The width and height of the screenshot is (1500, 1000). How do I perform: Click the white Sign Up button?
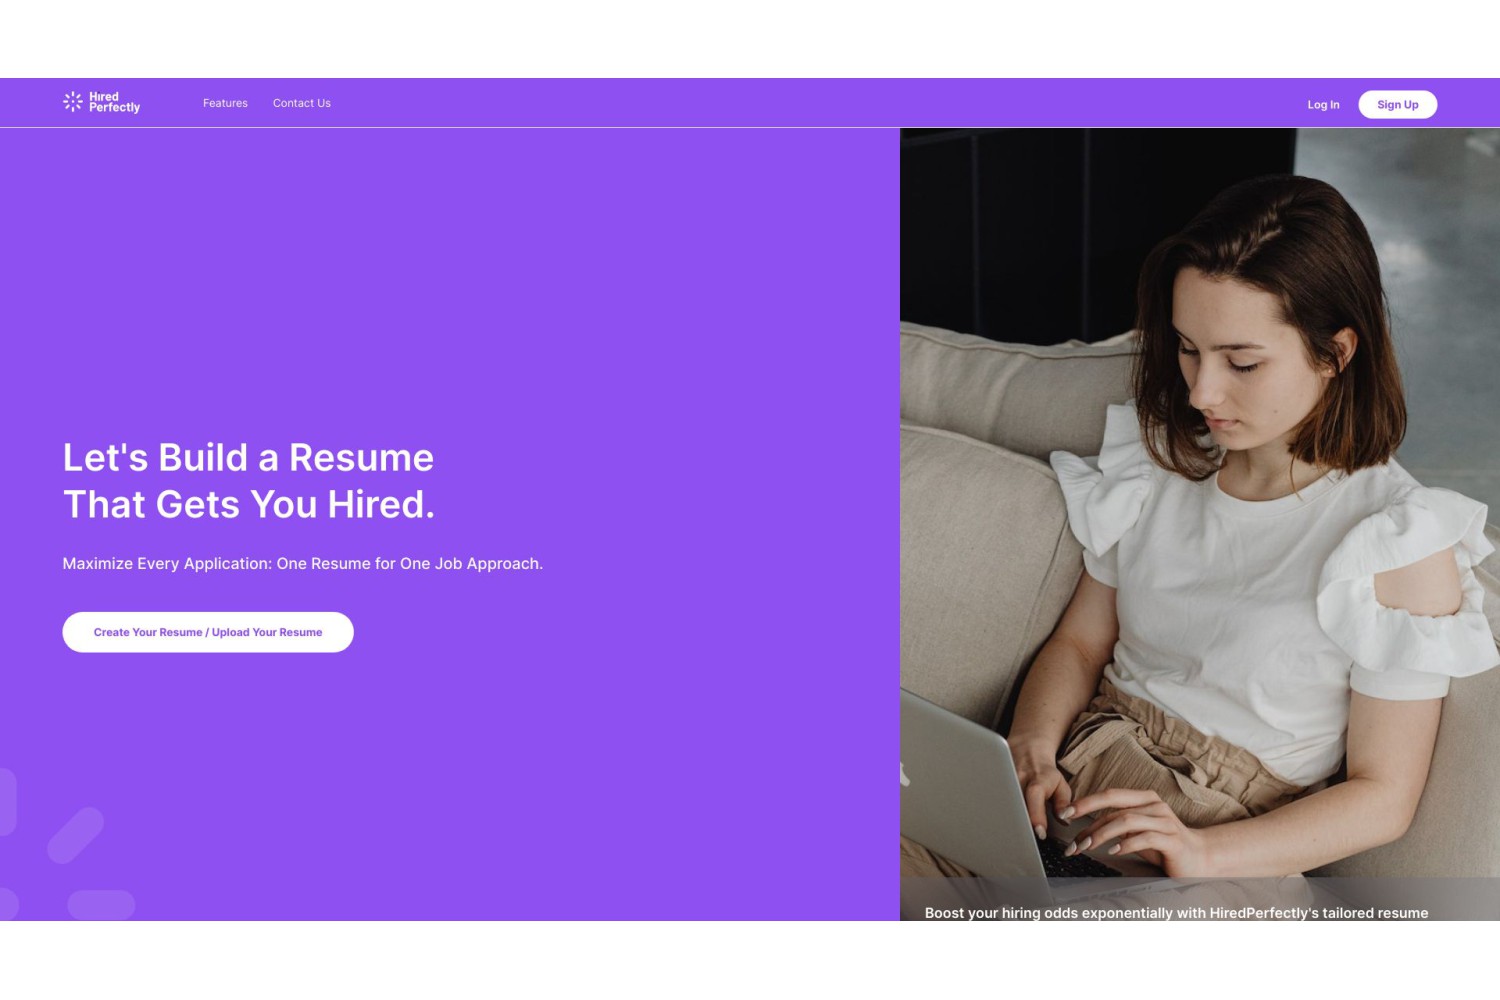[x=1397, y=105]
